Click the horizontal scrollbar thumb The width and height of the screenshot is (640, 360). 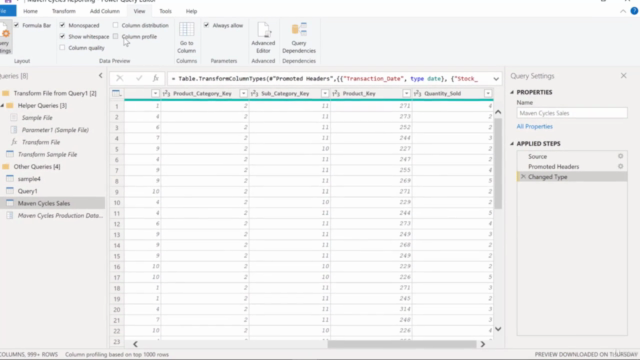[x=402, y=344]
